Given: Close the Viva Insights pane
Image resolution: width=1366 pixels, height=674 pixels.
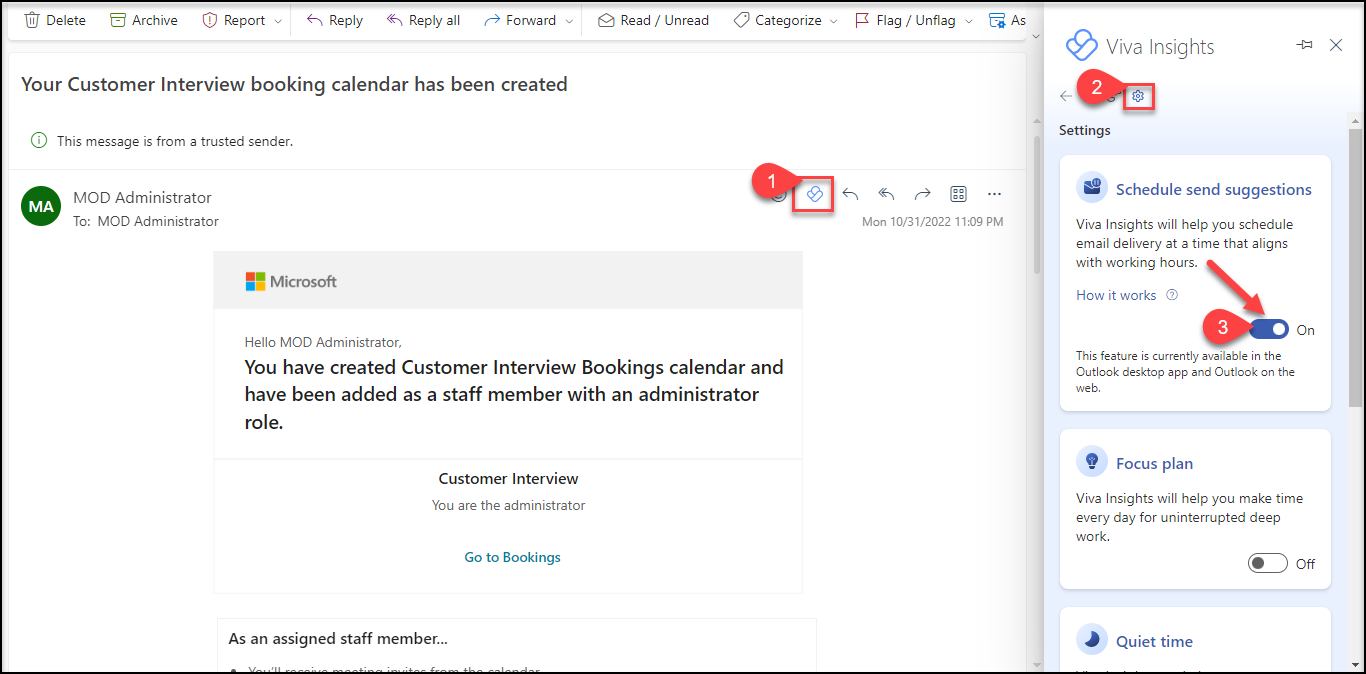Looking at the screenshot, I should [x=1337, y=45].
